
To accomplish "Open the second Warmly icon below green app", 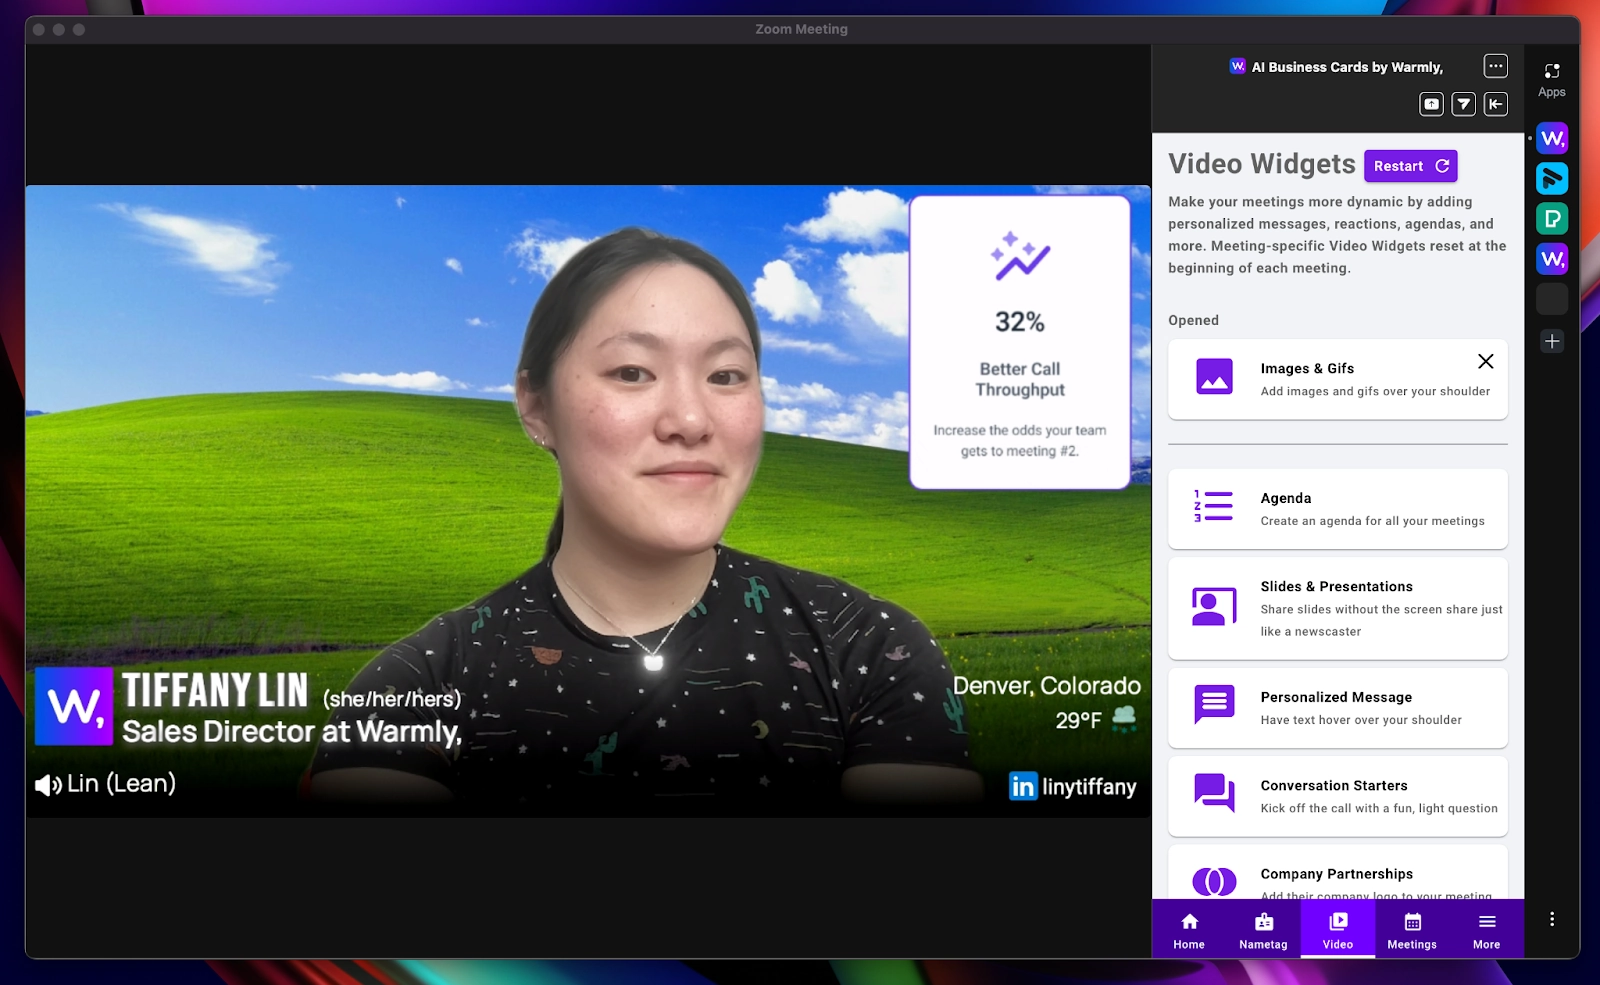I will (1552, 258).
